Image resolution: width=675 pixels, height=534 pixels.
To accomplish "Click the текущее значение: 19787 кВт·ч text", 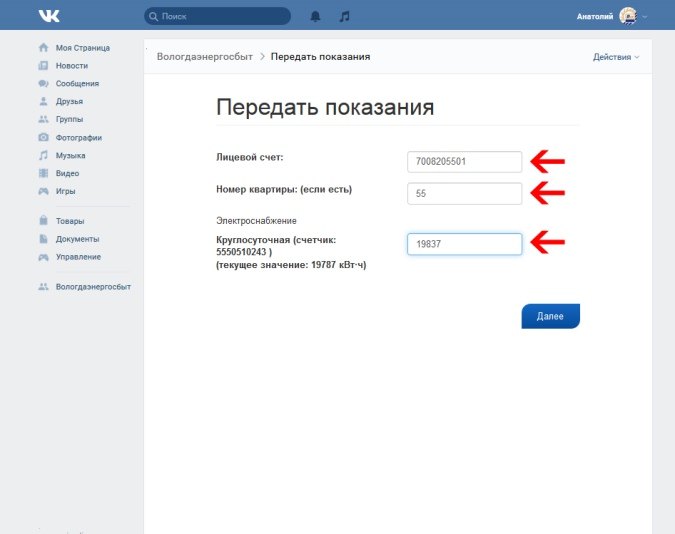I will coord(291,265).
